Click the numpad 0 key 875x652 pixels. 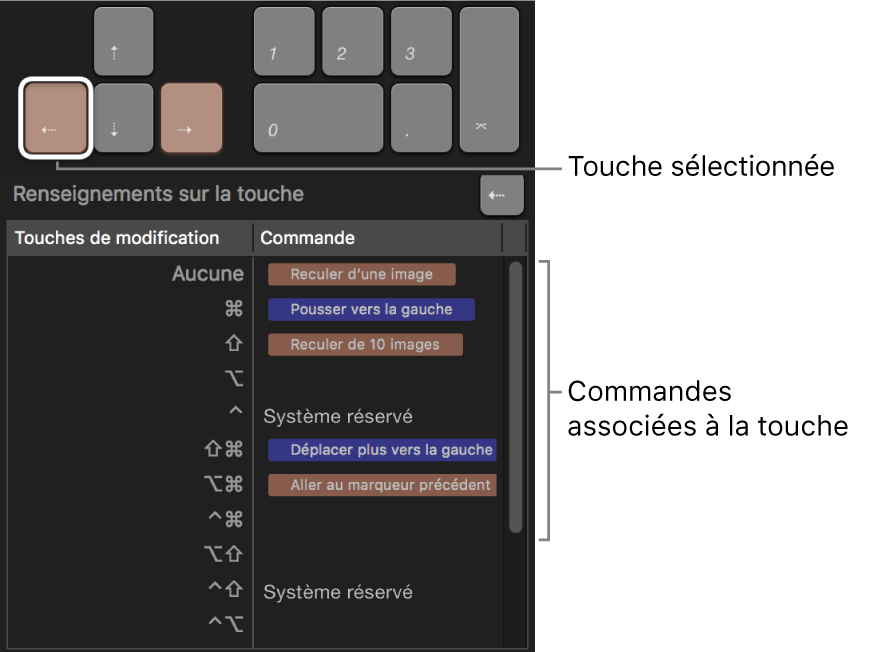coord(318,118)
